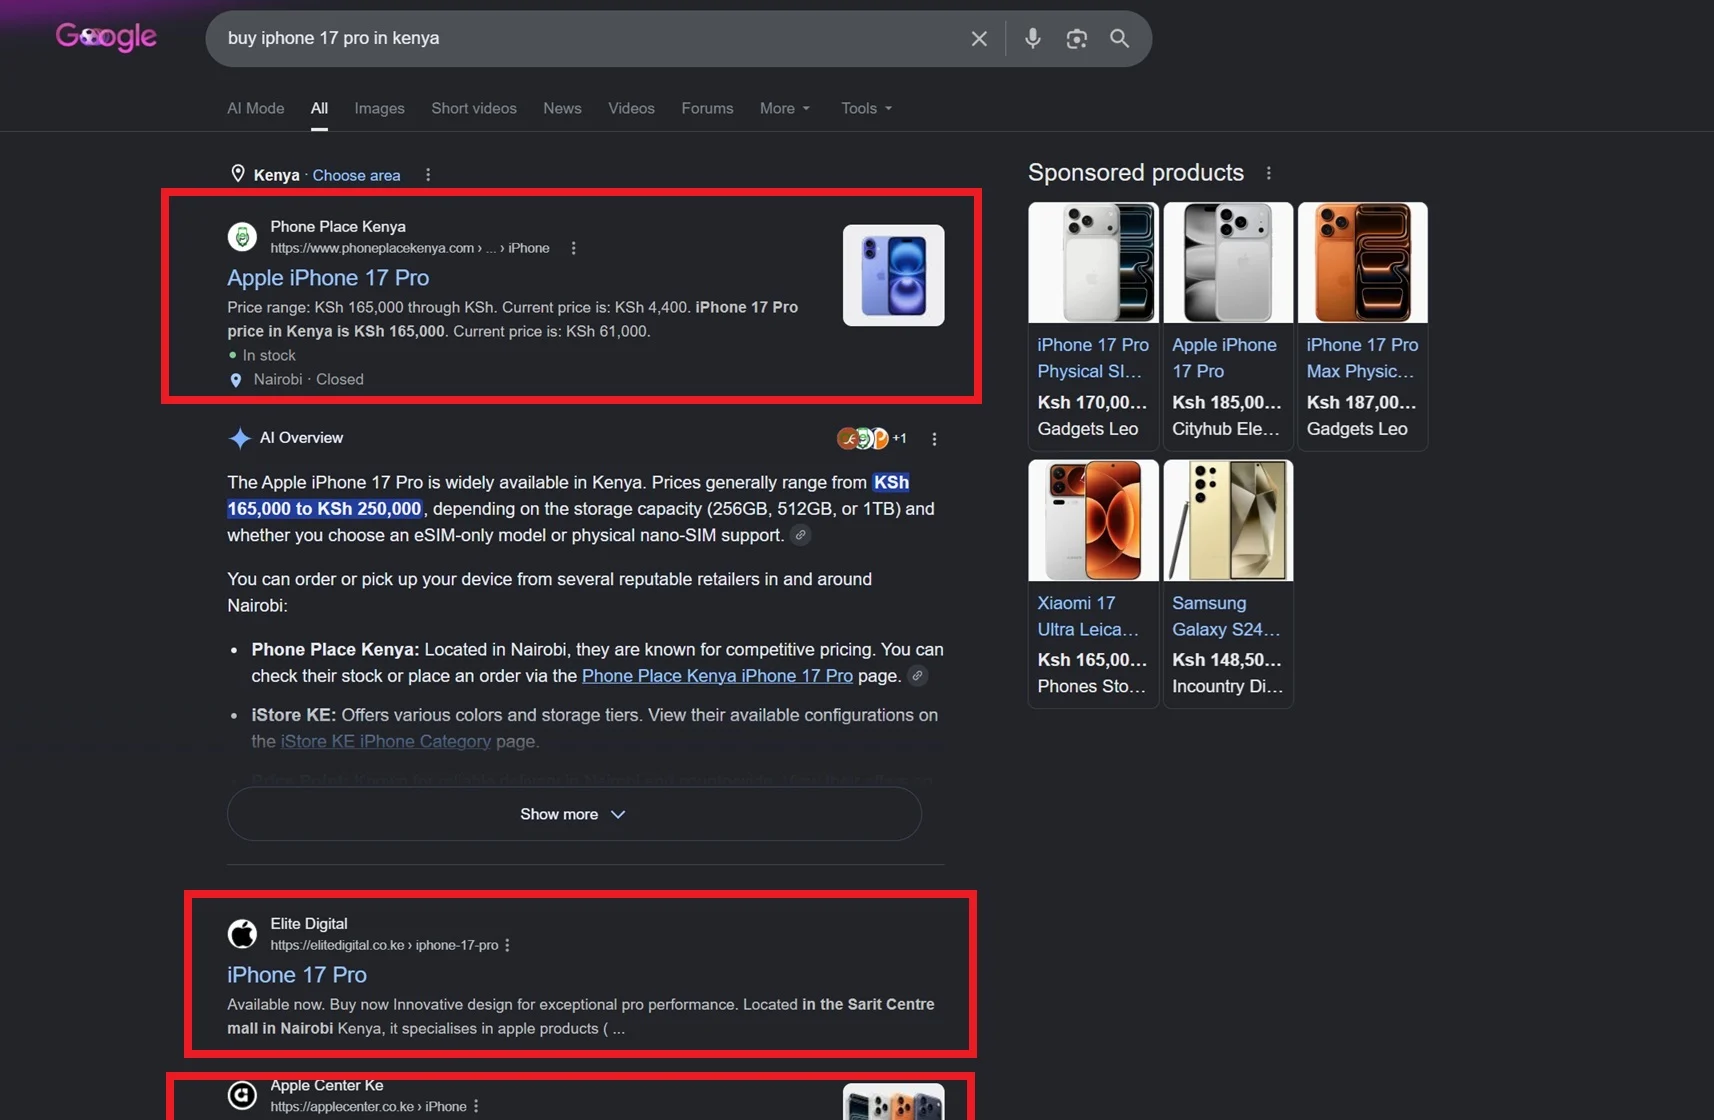
Task: Switch to Short videos tab
Action: click(474, 108)
